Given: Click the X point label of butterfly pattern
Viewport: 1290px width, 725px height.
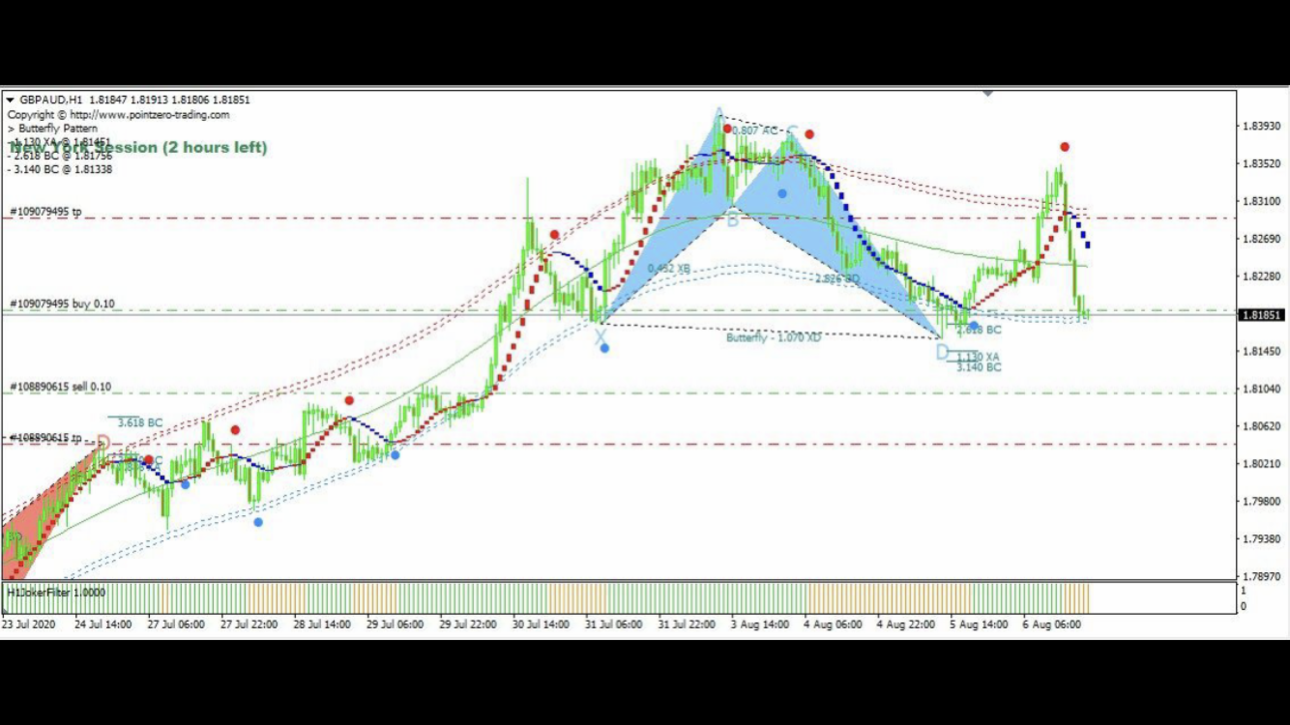Looking at the screenshot, I should (x=600, y=337).
